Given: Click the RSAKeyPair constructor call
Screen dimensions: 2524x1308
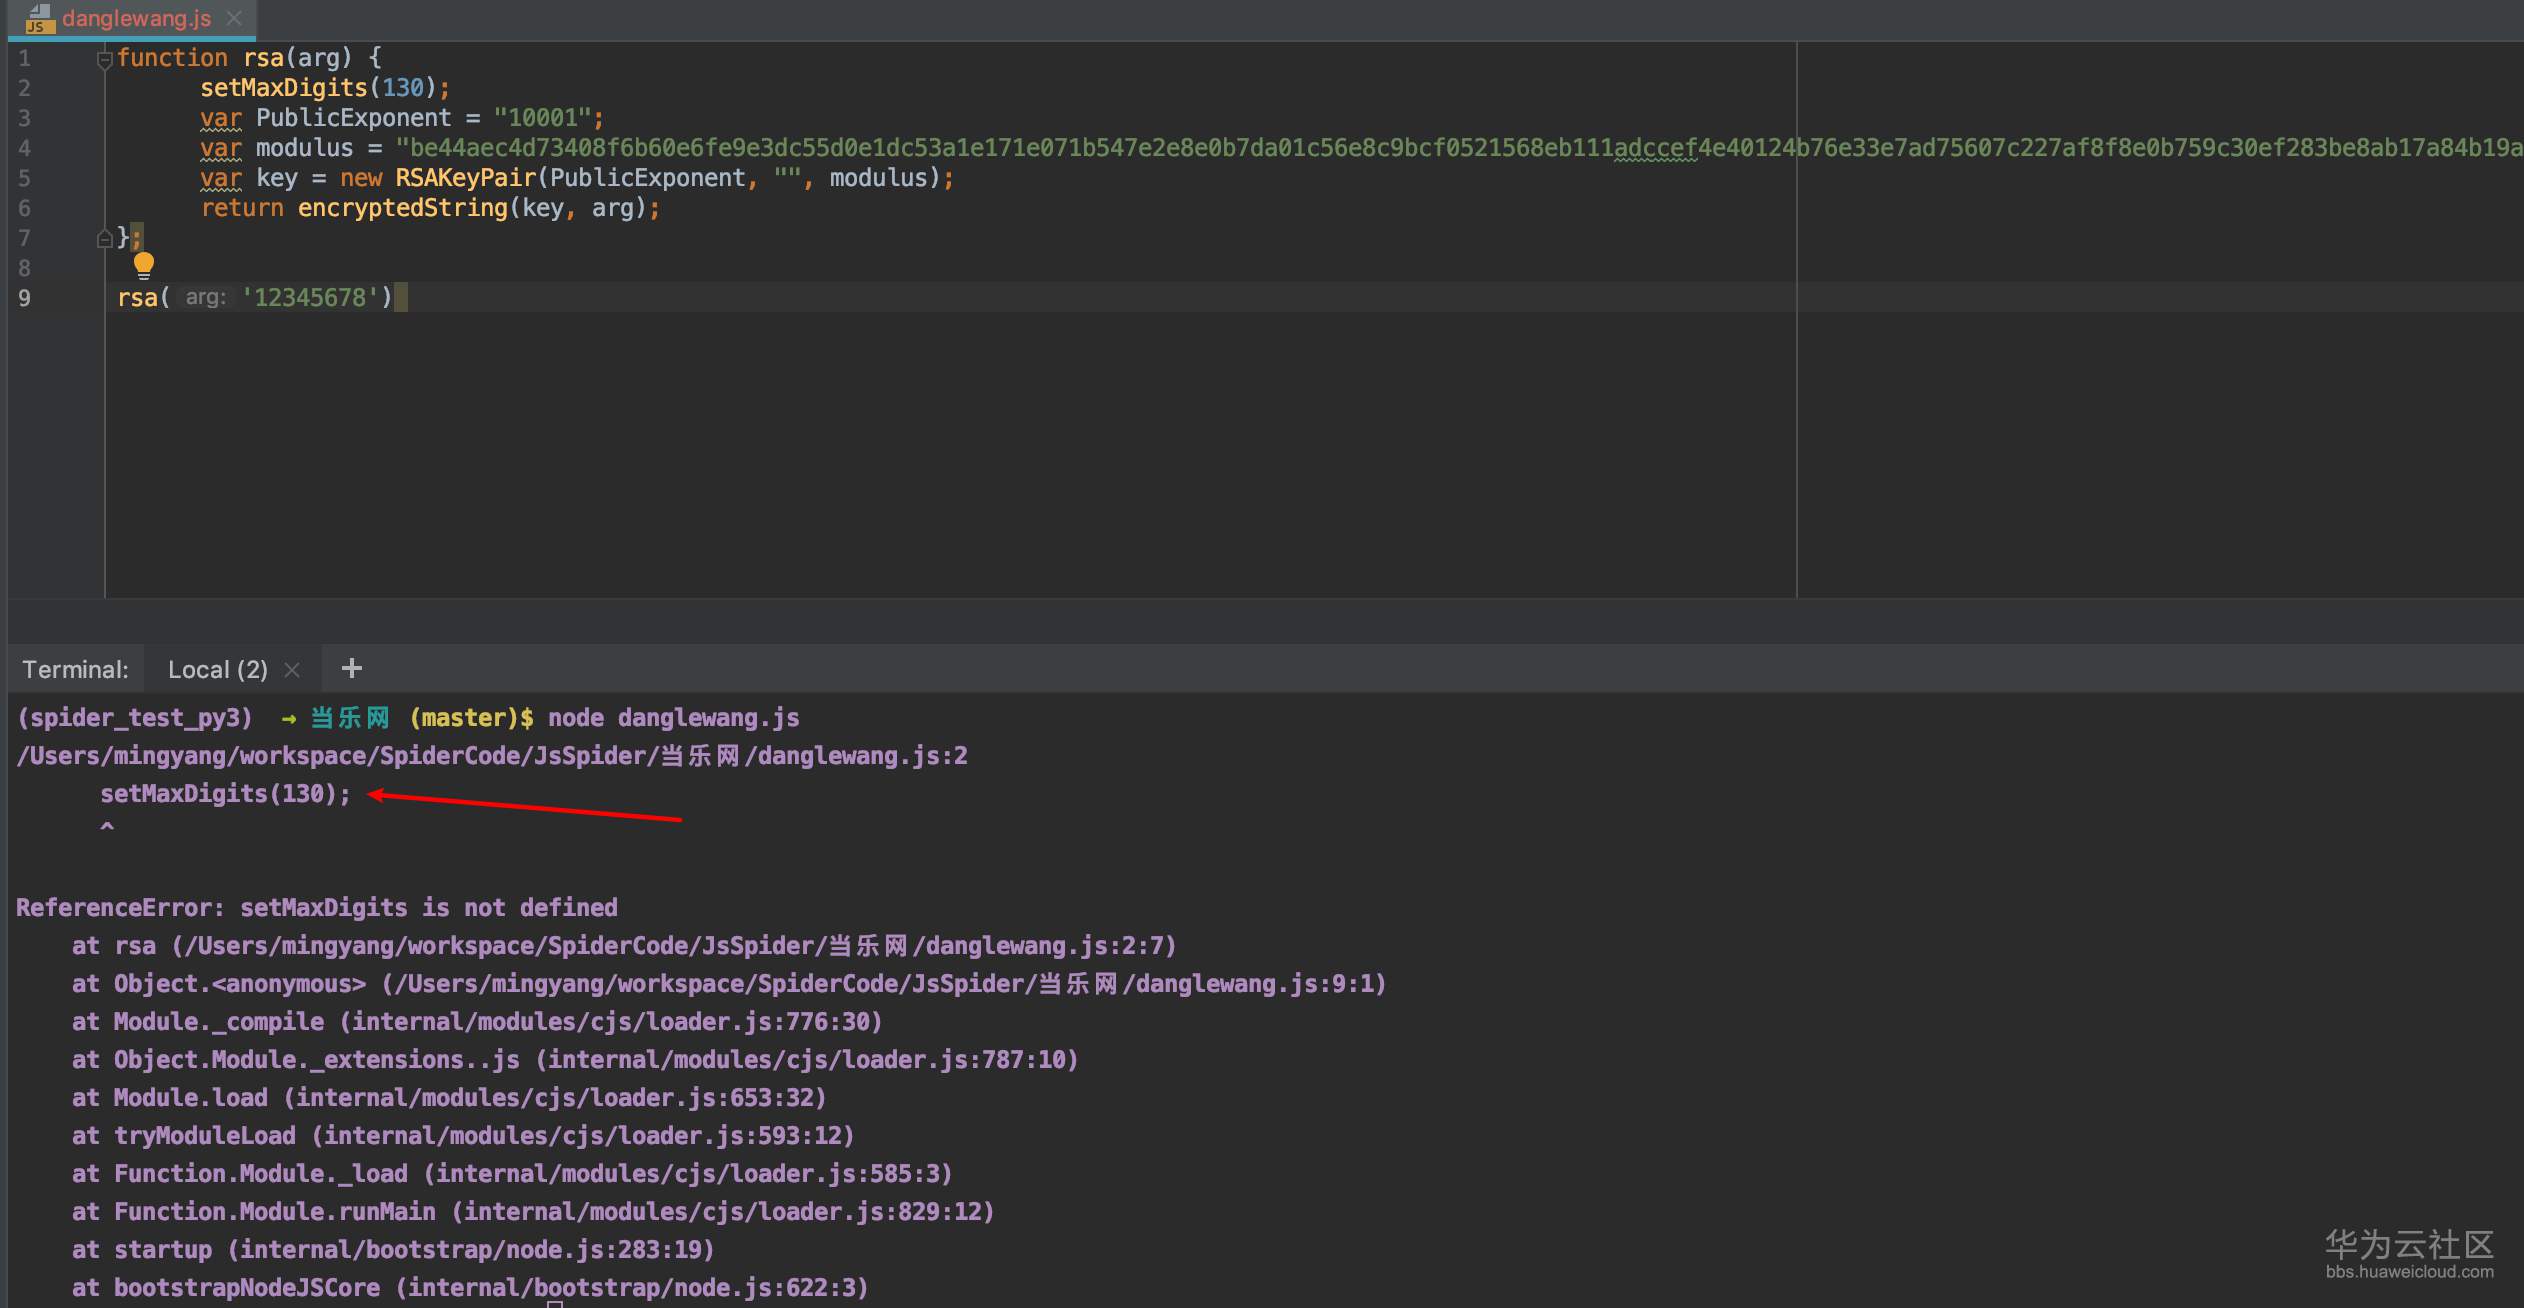Looking at the screenshot, I should click(x=465, y=178).
